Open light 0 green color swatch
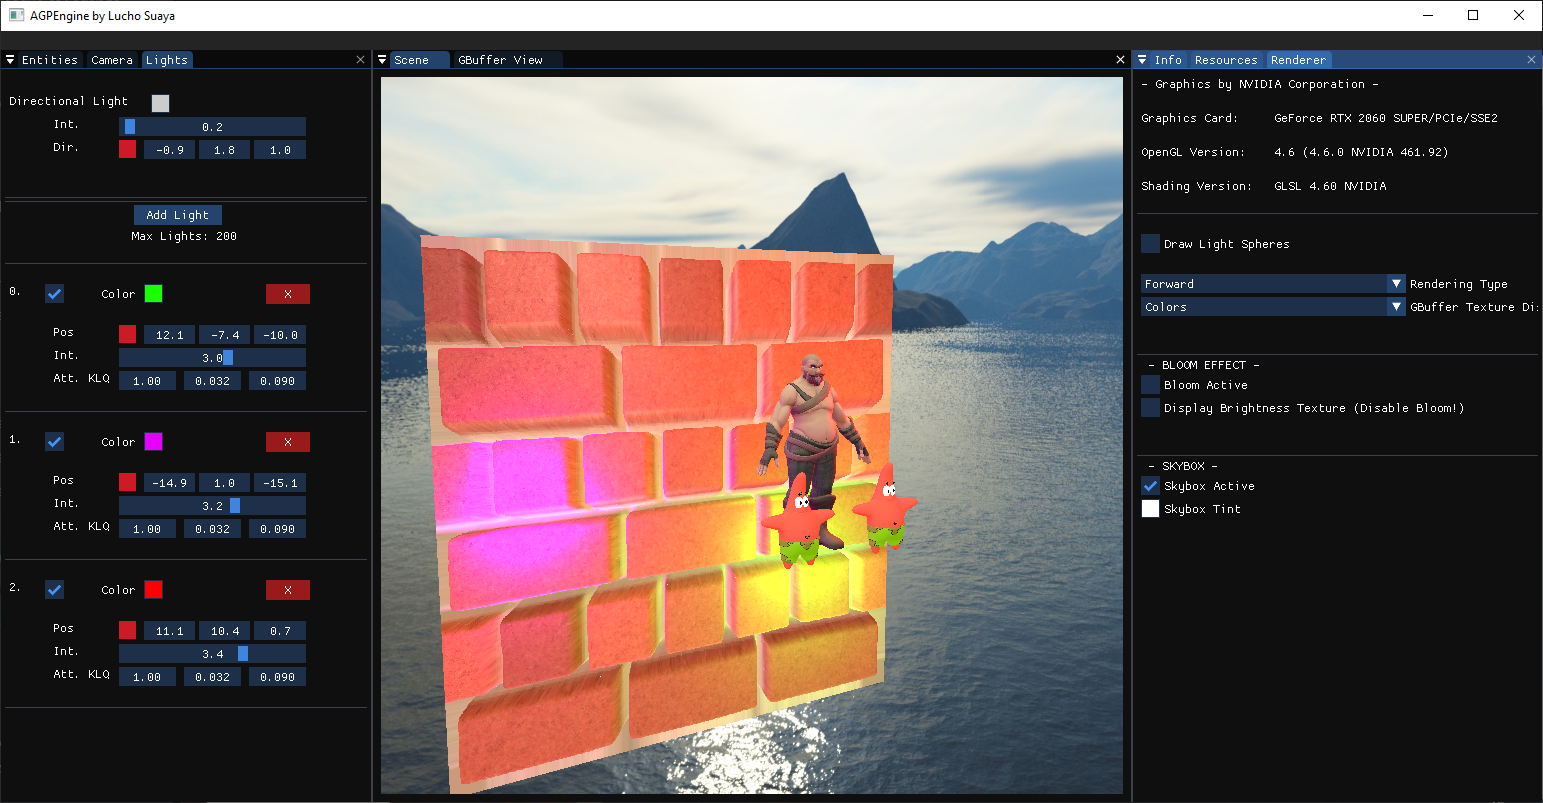Screen dimensions: 1543x803 153,293
